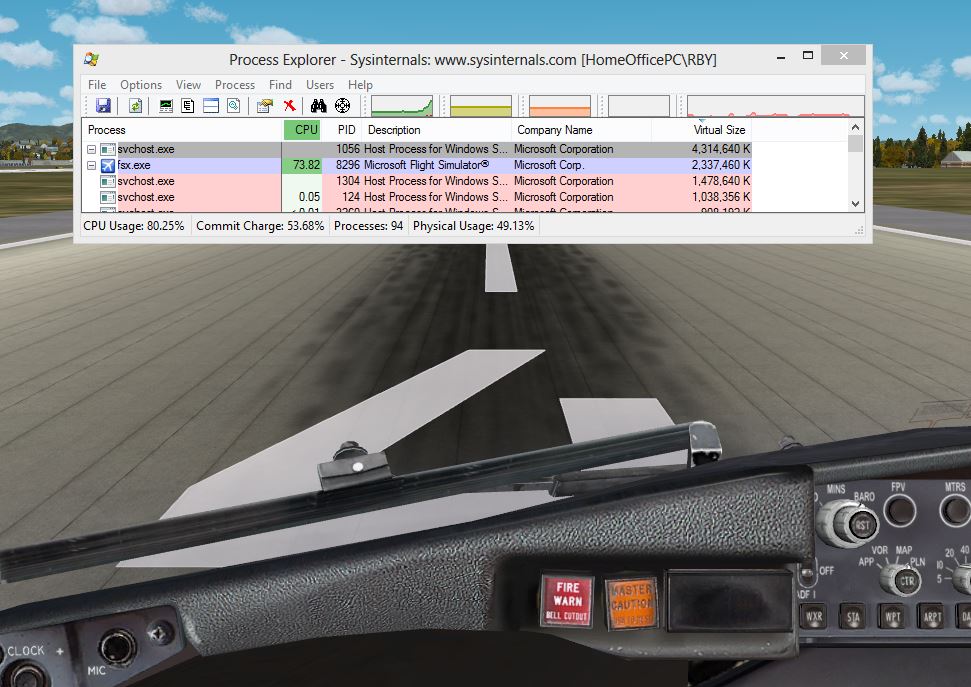Open the Users menu

[x=320, y=85]
